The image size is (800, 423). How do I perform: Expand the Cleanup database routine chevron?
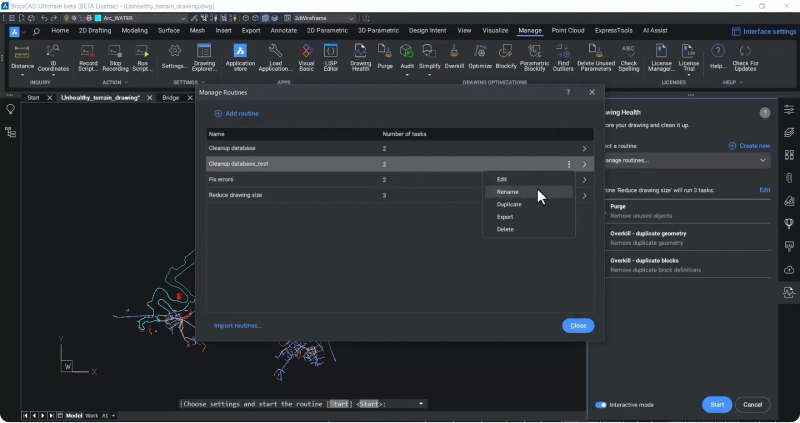click(x=584, y=148)
